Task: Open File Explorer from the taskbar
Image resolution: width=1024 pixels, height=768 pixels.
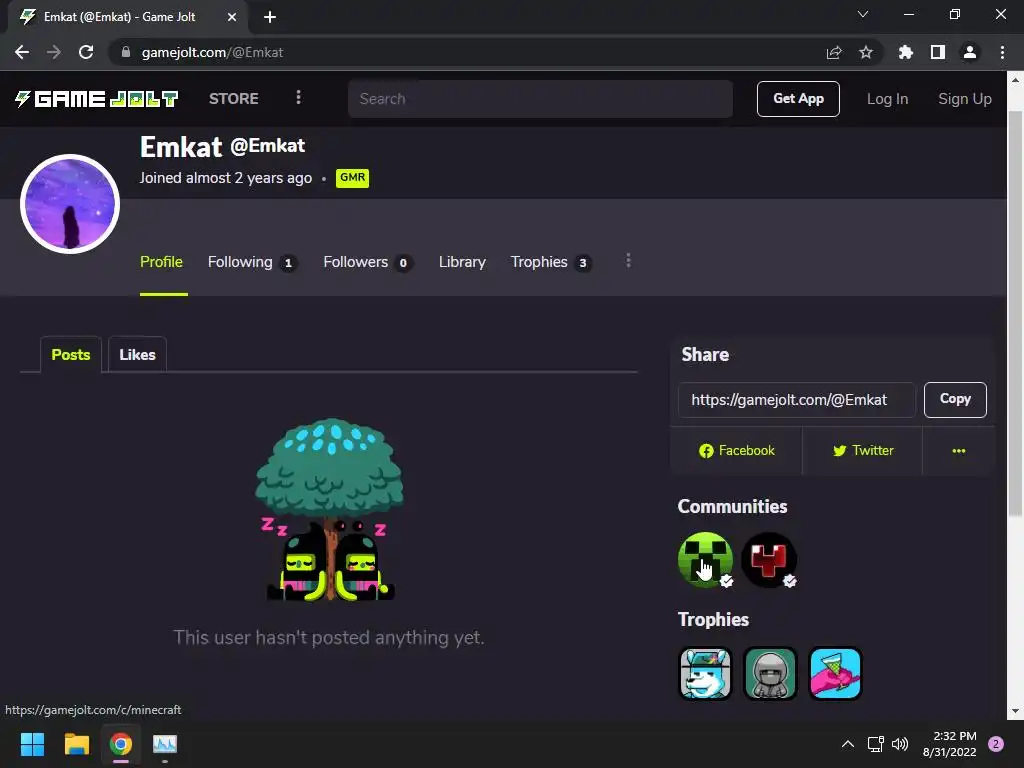Action: [76, 744]
